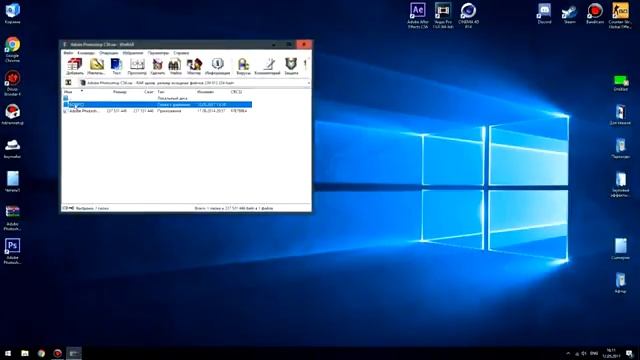
Task: Open the Windows Start menu
Action: tap(8, 353)
